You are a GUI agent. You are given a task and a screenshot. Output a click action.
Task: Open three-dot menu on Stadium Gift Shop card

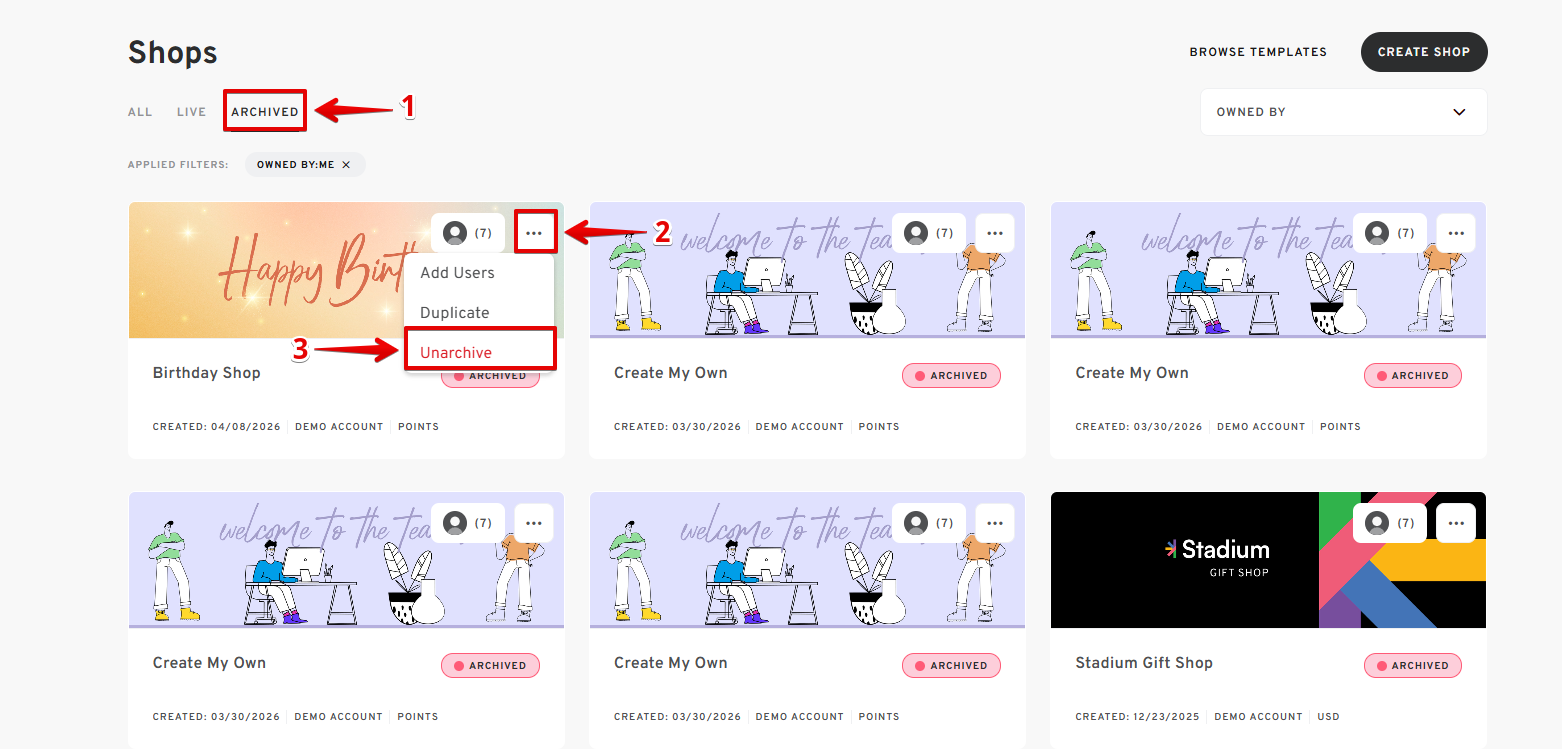click(1455, 523)
